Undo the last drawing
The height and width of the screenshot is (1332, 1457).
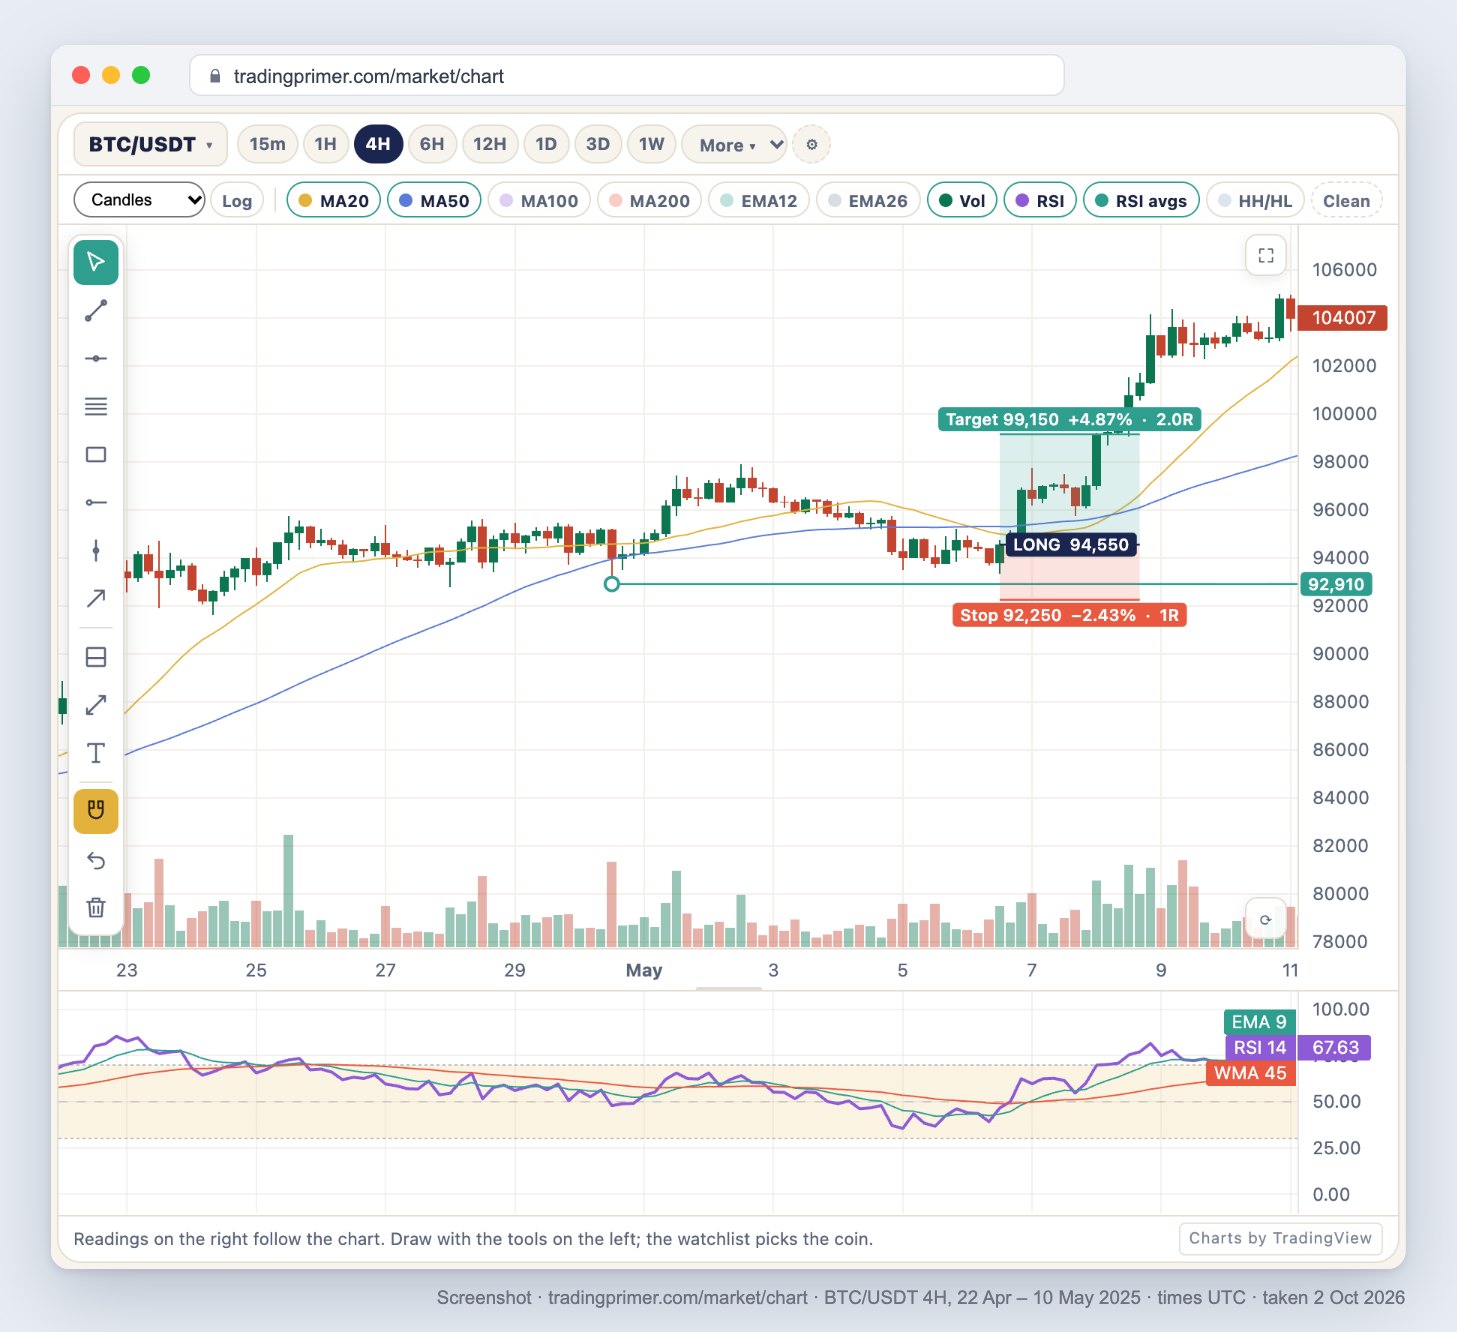click(96, 860)
